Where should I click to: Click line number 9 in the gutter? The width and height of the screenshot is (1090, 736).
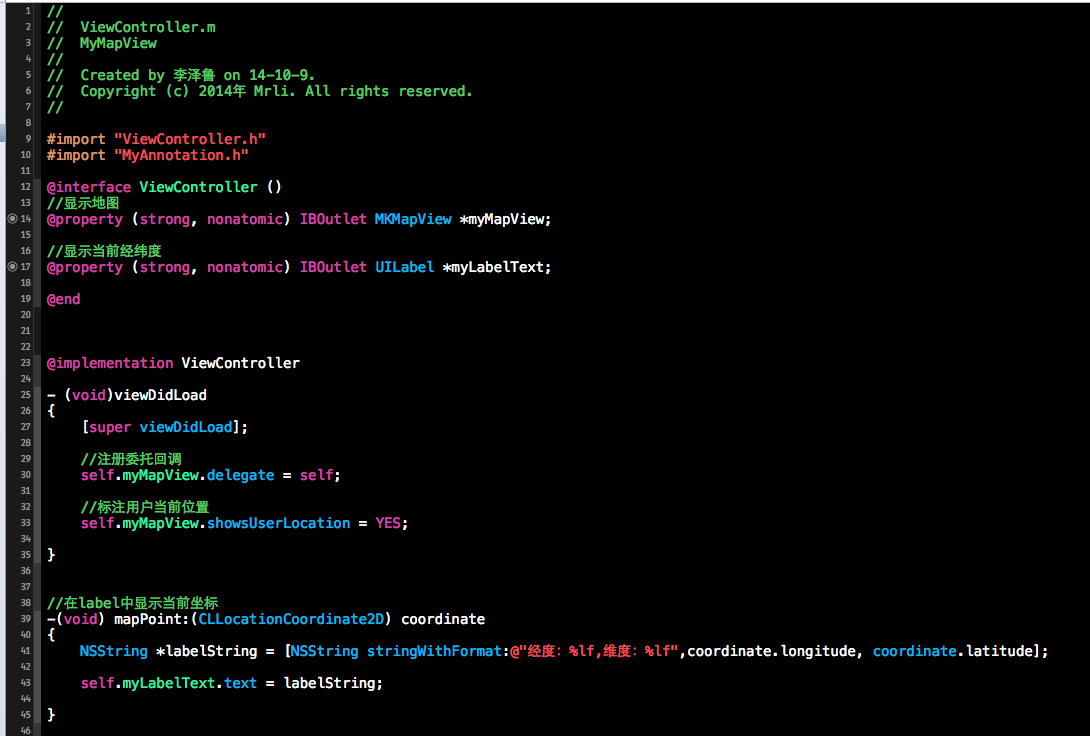click(29, 138)
